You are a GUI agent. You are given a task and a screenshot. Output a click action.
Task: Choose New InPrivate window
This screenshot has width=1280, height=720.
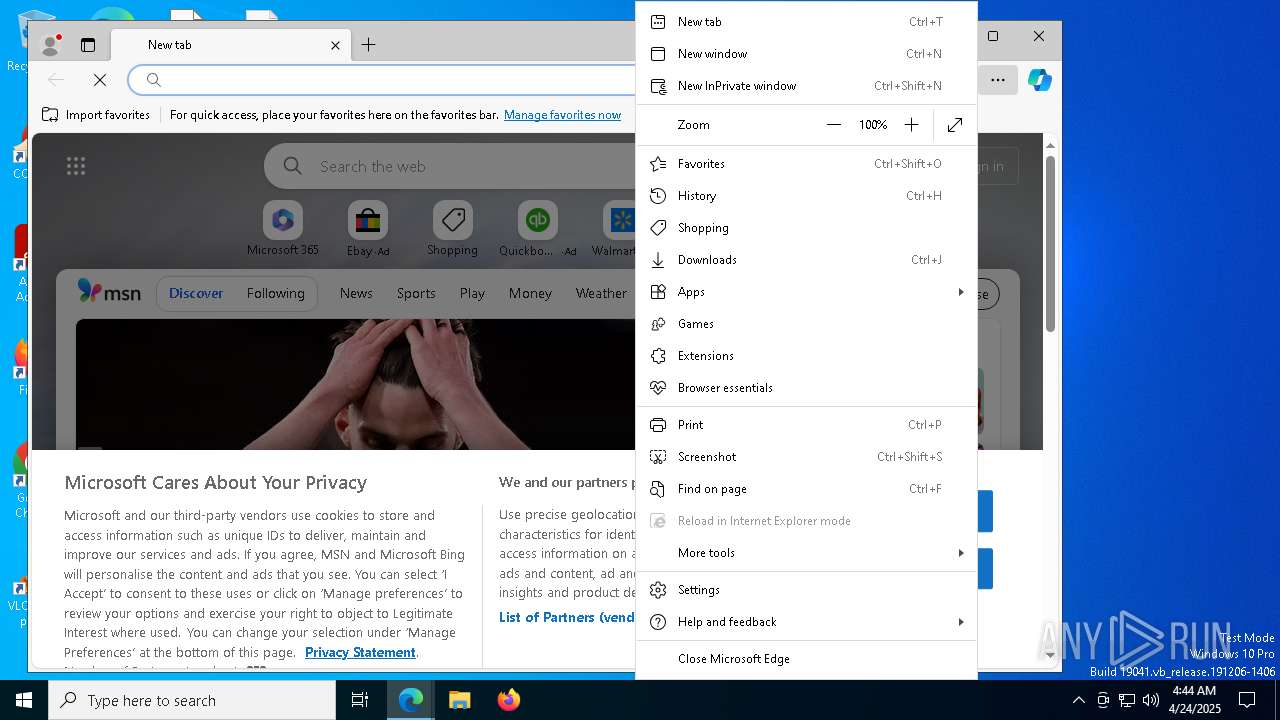pyautogui.click(x=806, y=86)
